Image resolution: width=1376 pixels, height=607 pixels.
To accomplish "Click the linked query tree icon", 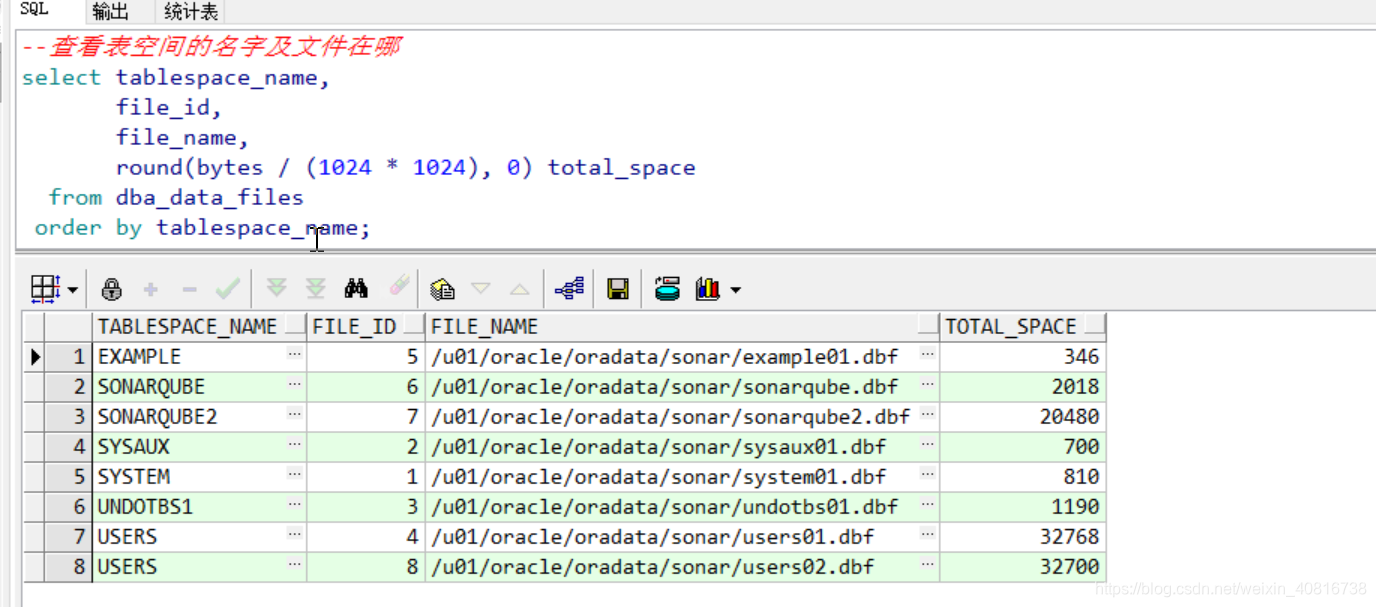I will coord(569,289).
